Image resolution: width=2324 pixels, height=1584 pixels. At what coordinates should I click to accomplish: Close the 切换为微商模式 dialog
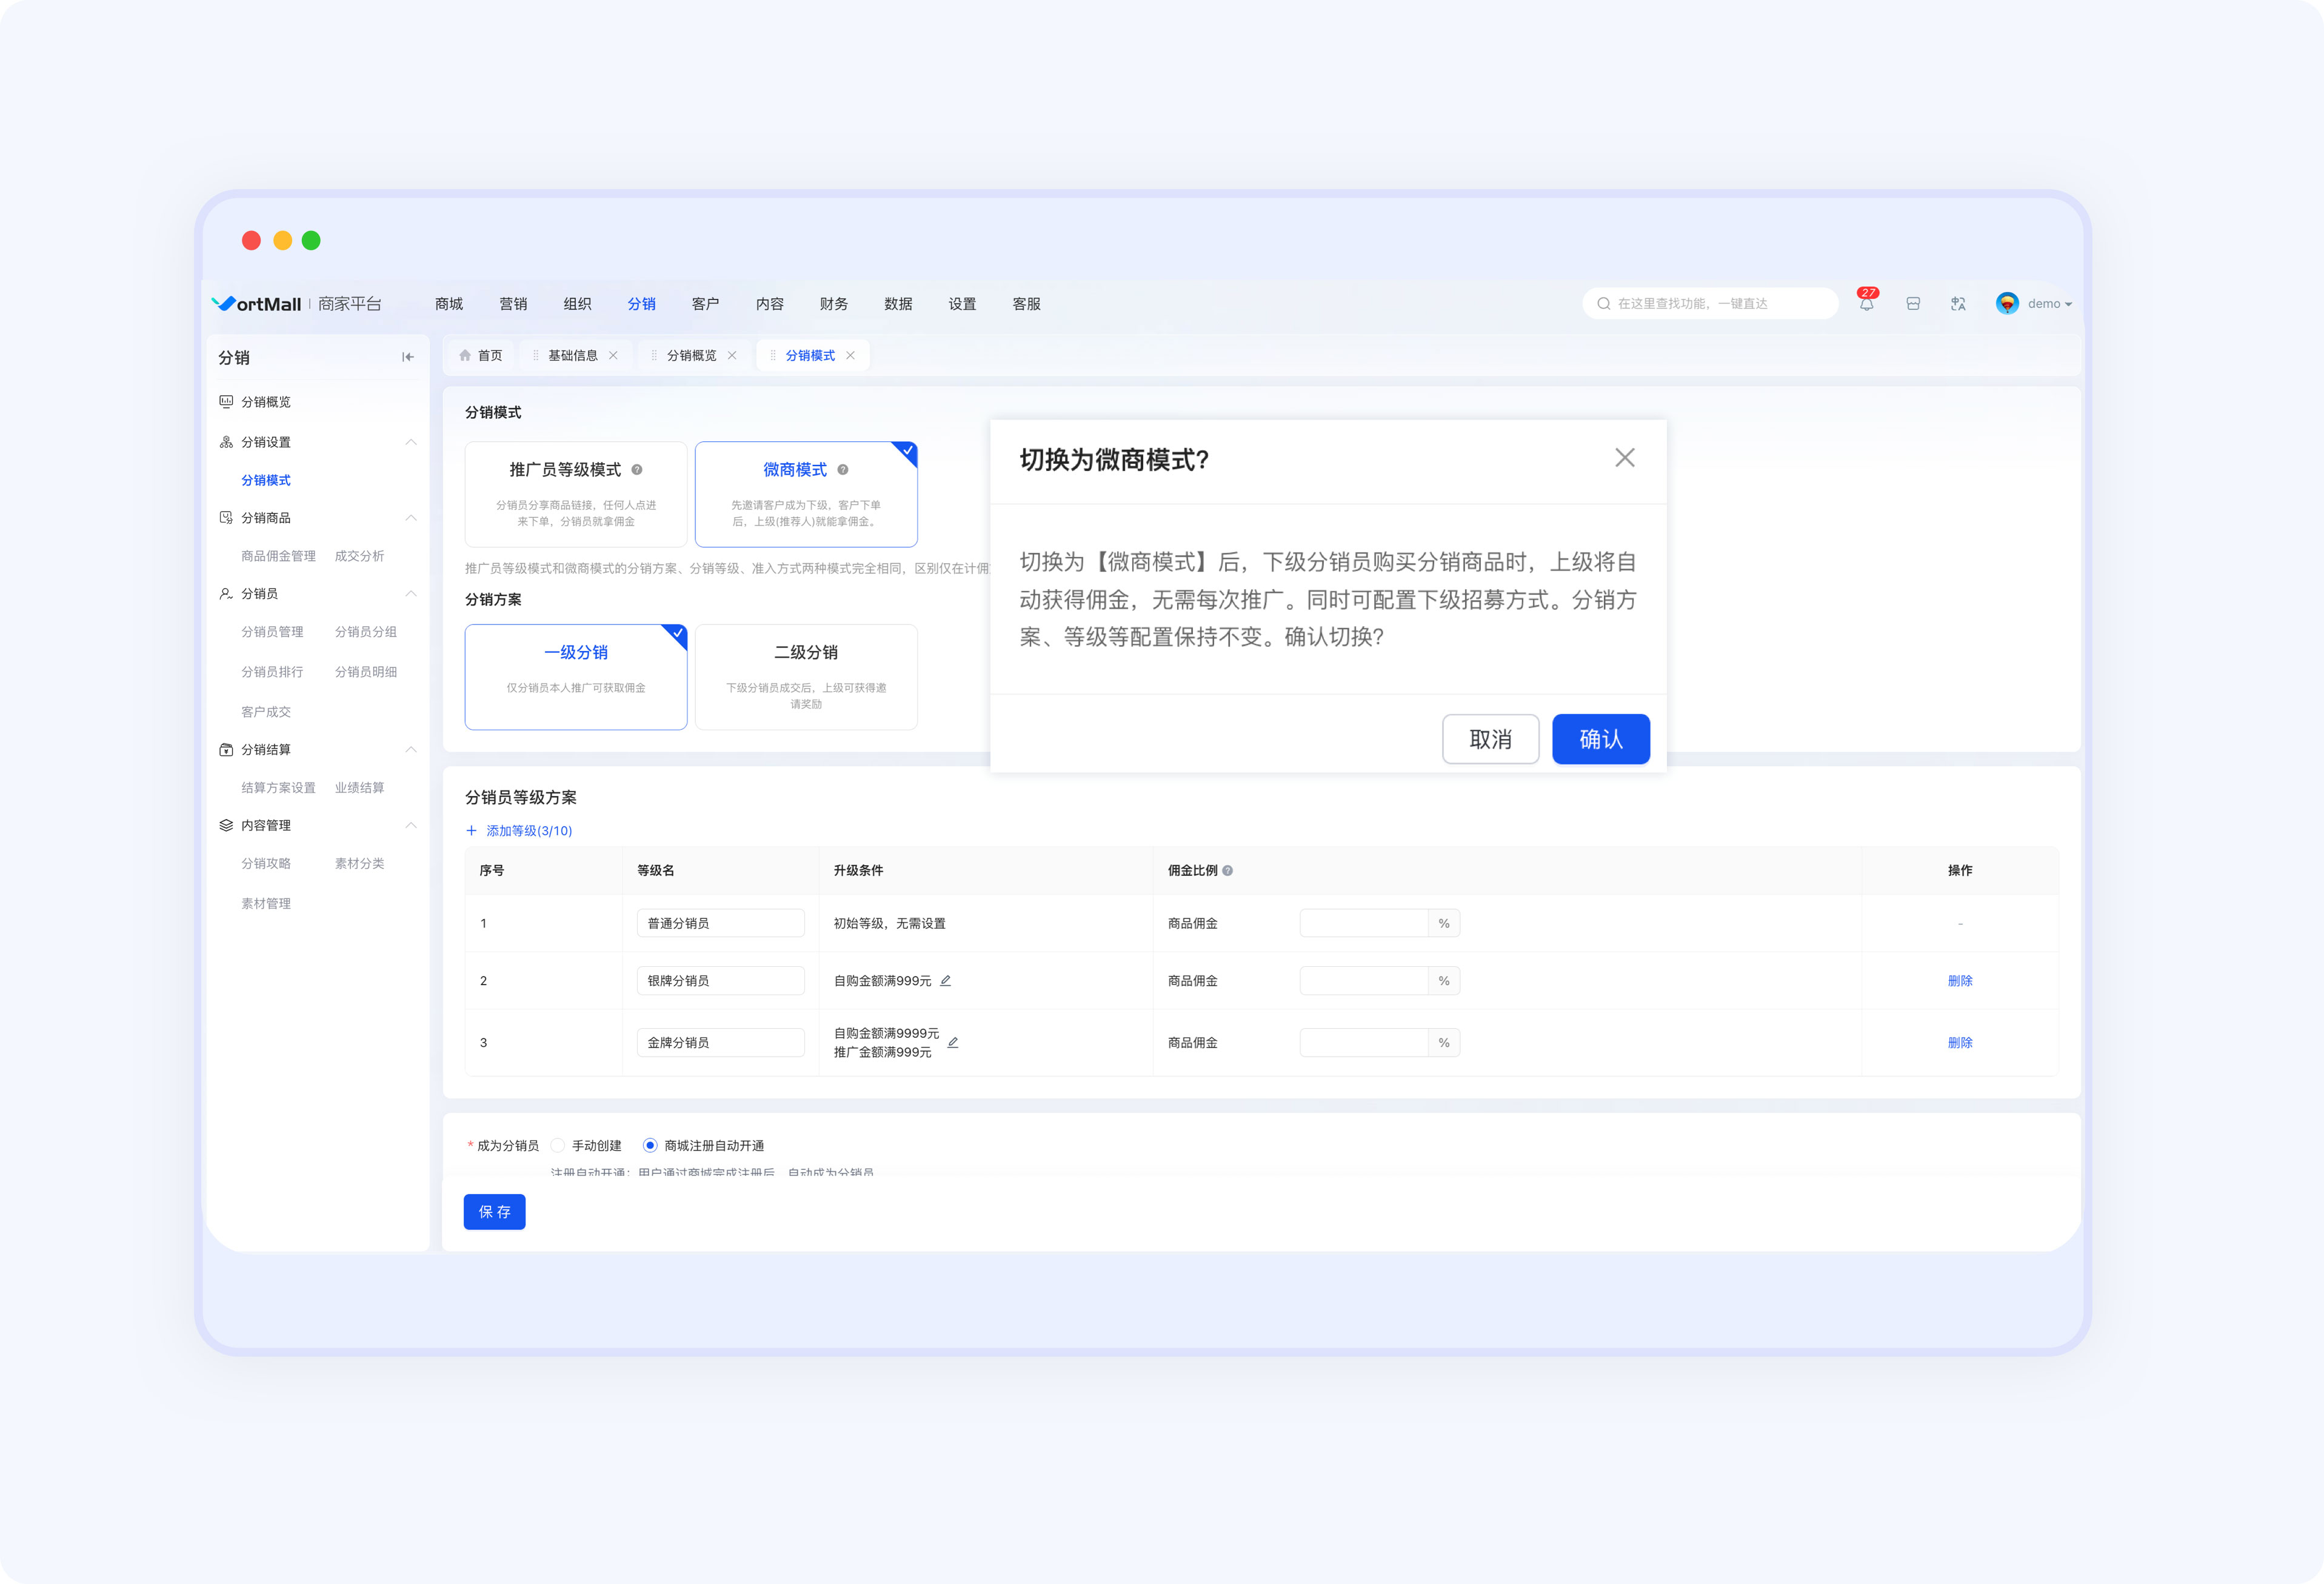click(1625, 458)
